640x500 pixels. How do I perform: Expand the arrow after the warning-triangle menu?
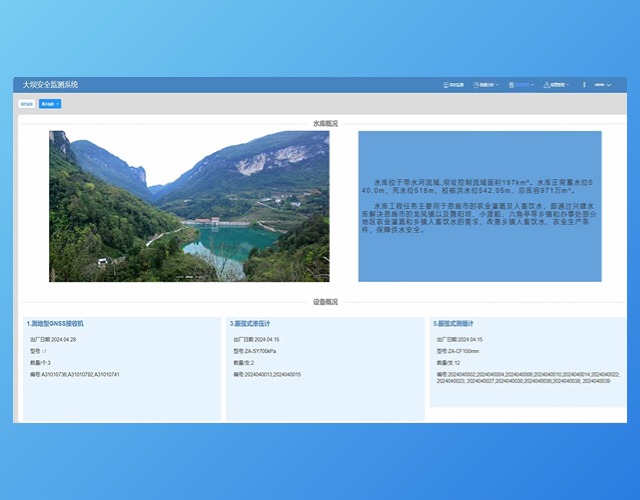[x=568, y=85]
